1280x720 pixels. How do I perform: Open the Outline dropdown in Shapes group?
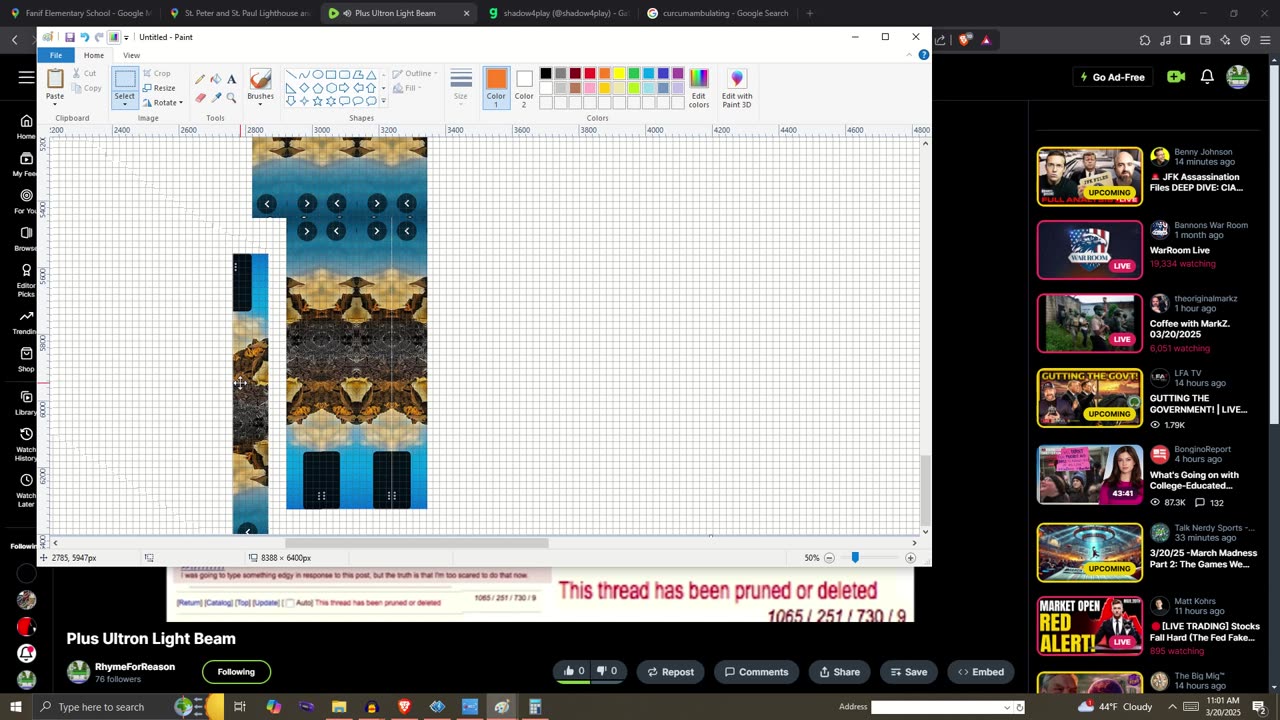pos(413,73)
